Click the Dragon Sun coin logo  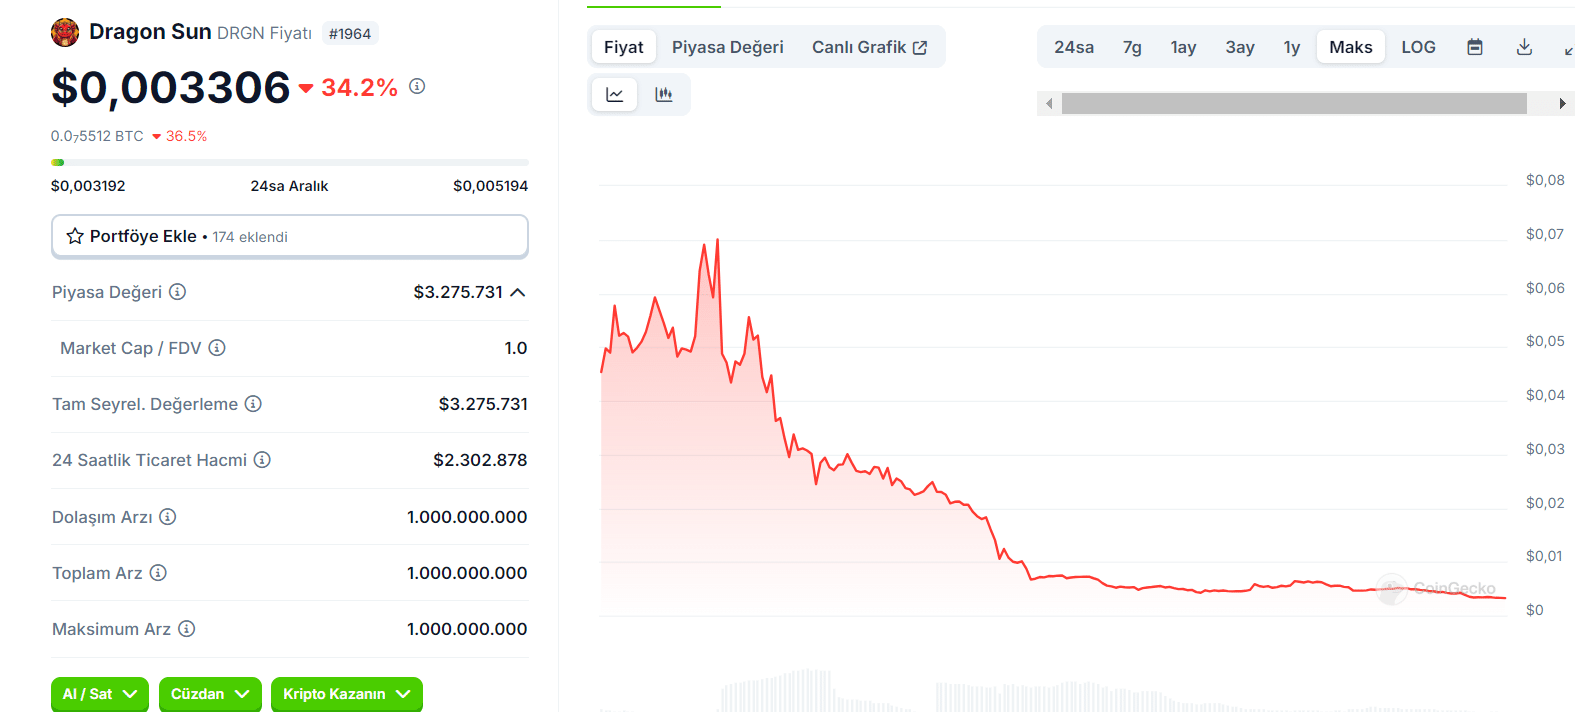point(65,32)
